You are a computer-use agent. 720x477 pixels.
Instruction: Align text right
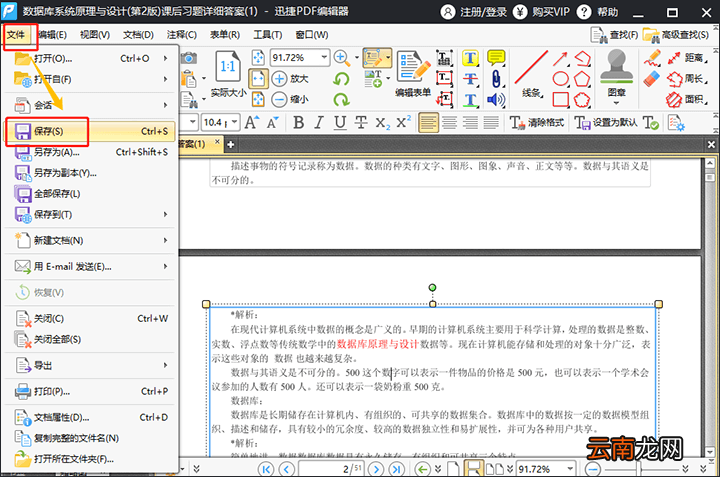click(470, 123)
